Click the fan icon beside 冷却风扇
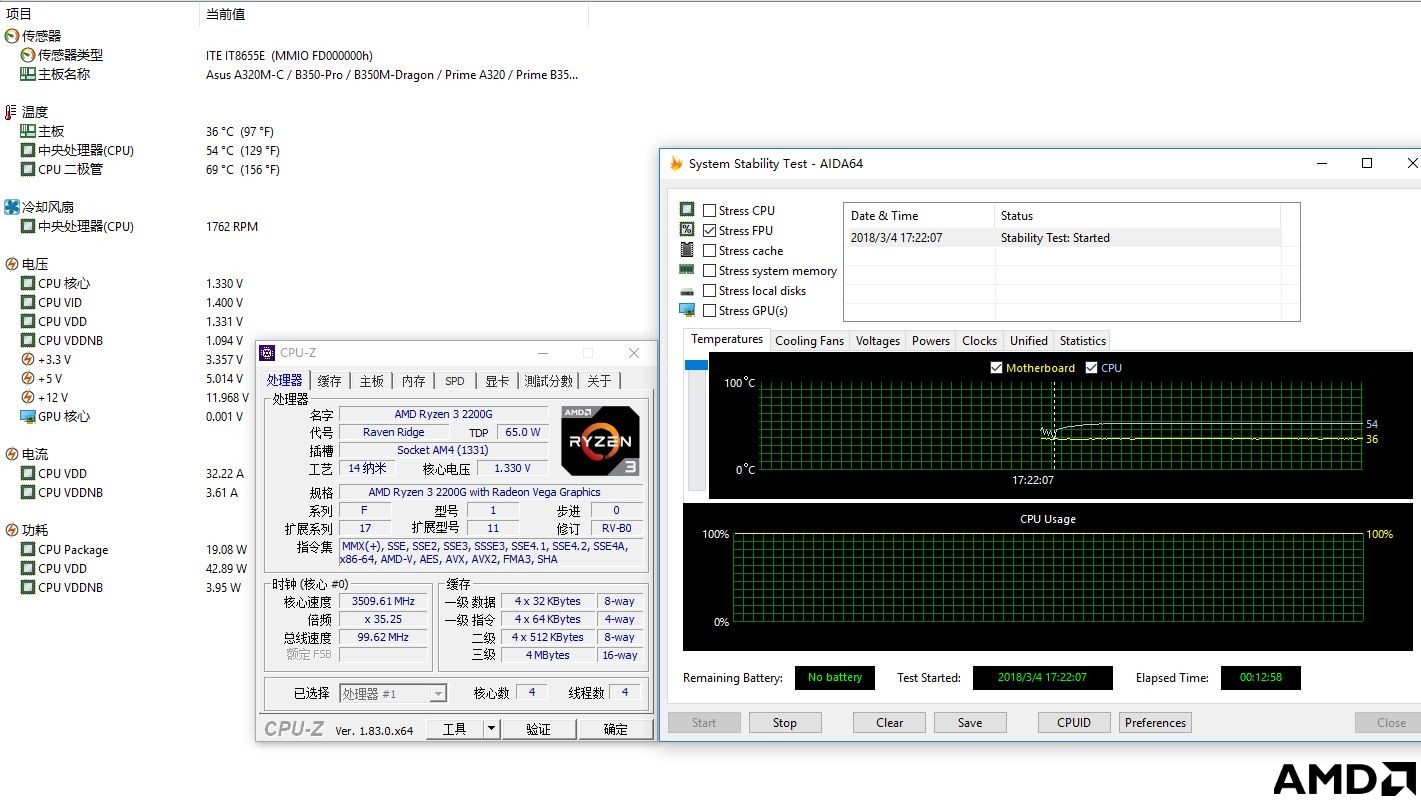This screenshot has height=802, width=1421. click(12, 207)
